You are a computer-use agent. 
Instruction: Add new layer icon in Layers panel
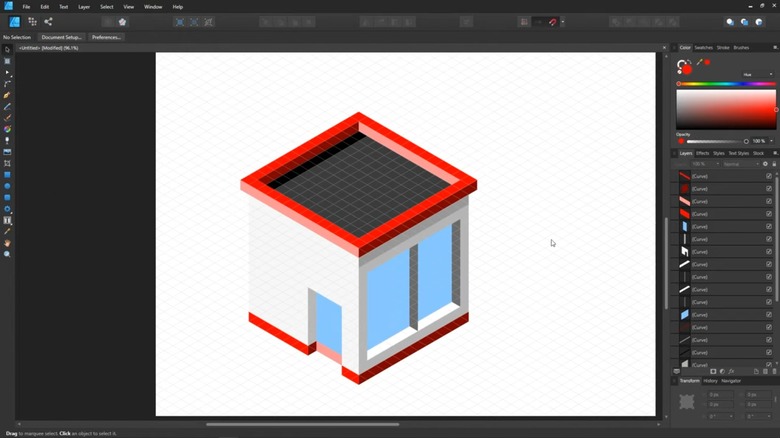point(756,371)
